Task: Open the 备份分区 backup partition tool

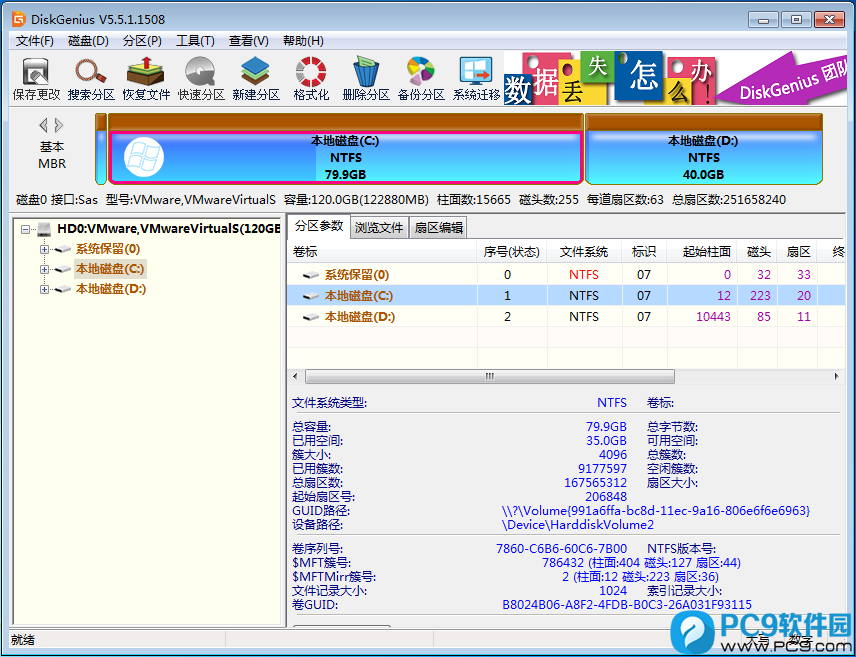Action: click(421, 80)
